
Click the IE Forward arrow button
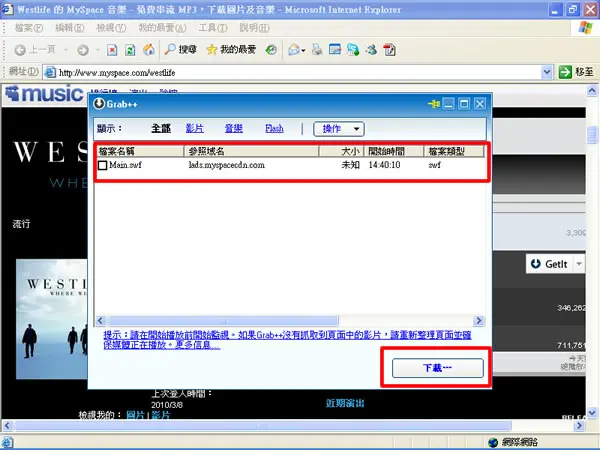83,50
